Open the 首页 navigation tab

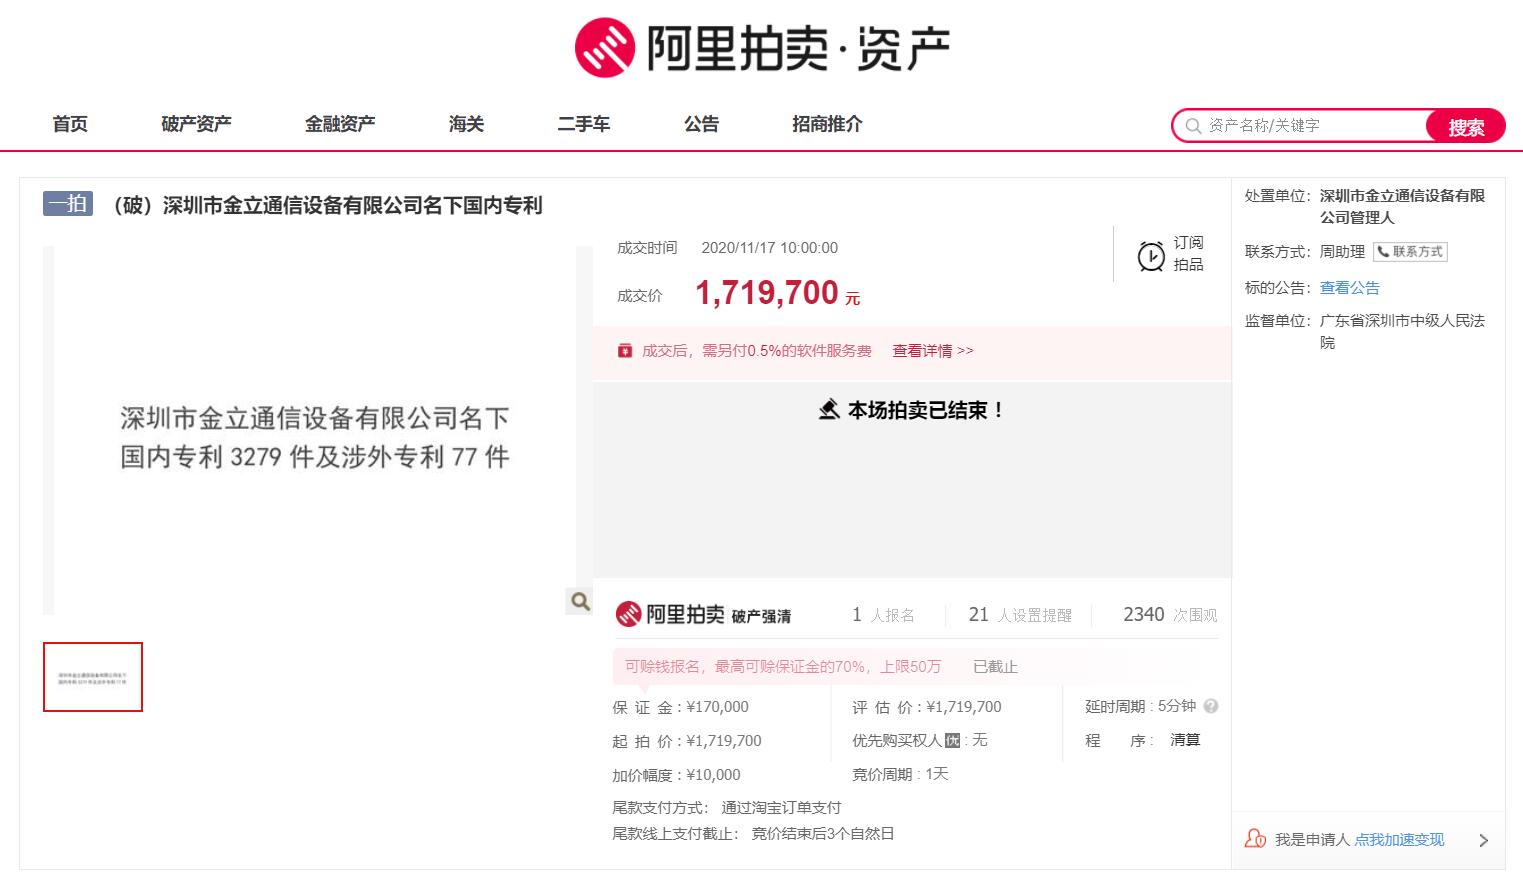coord(70,124)
